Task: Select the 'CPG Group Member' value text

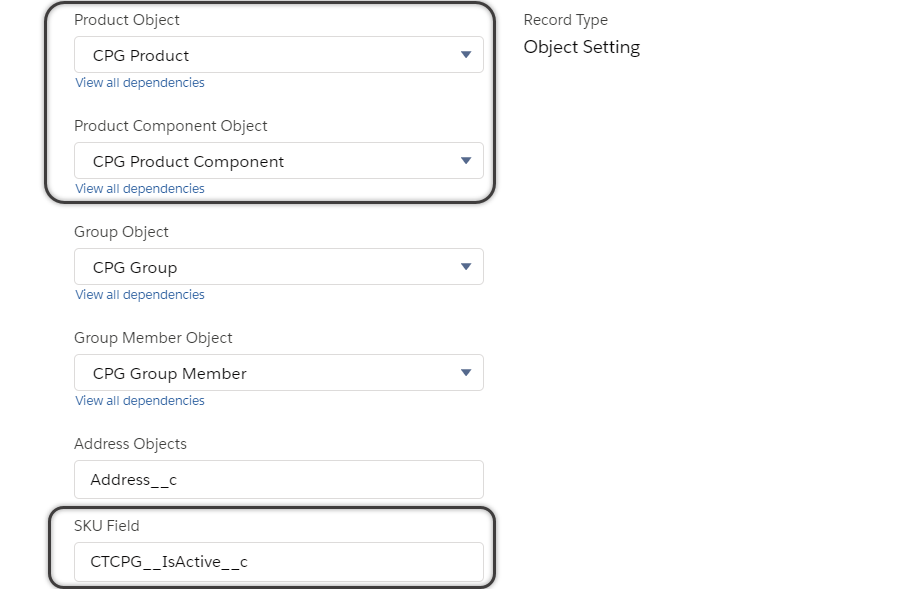Action: click(169, 374)
